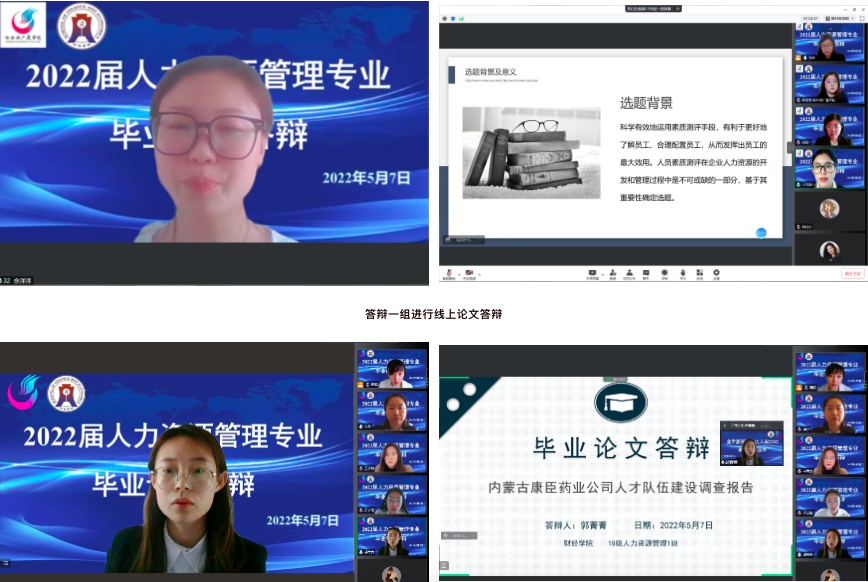Click the red leave meeting button
The height and width of the screenshot is (582, 868).
(x=852, y=274)
